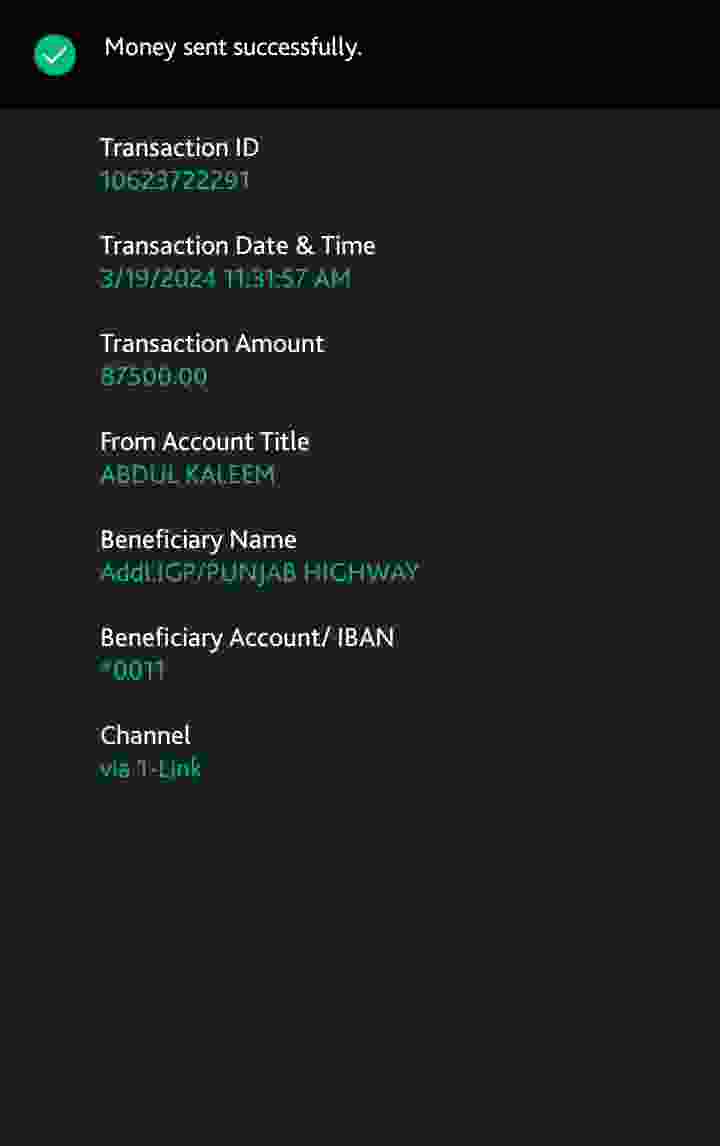720x1146 pixels.
Task: Tap the 'Transaction Amount' label
Action: 212,344
